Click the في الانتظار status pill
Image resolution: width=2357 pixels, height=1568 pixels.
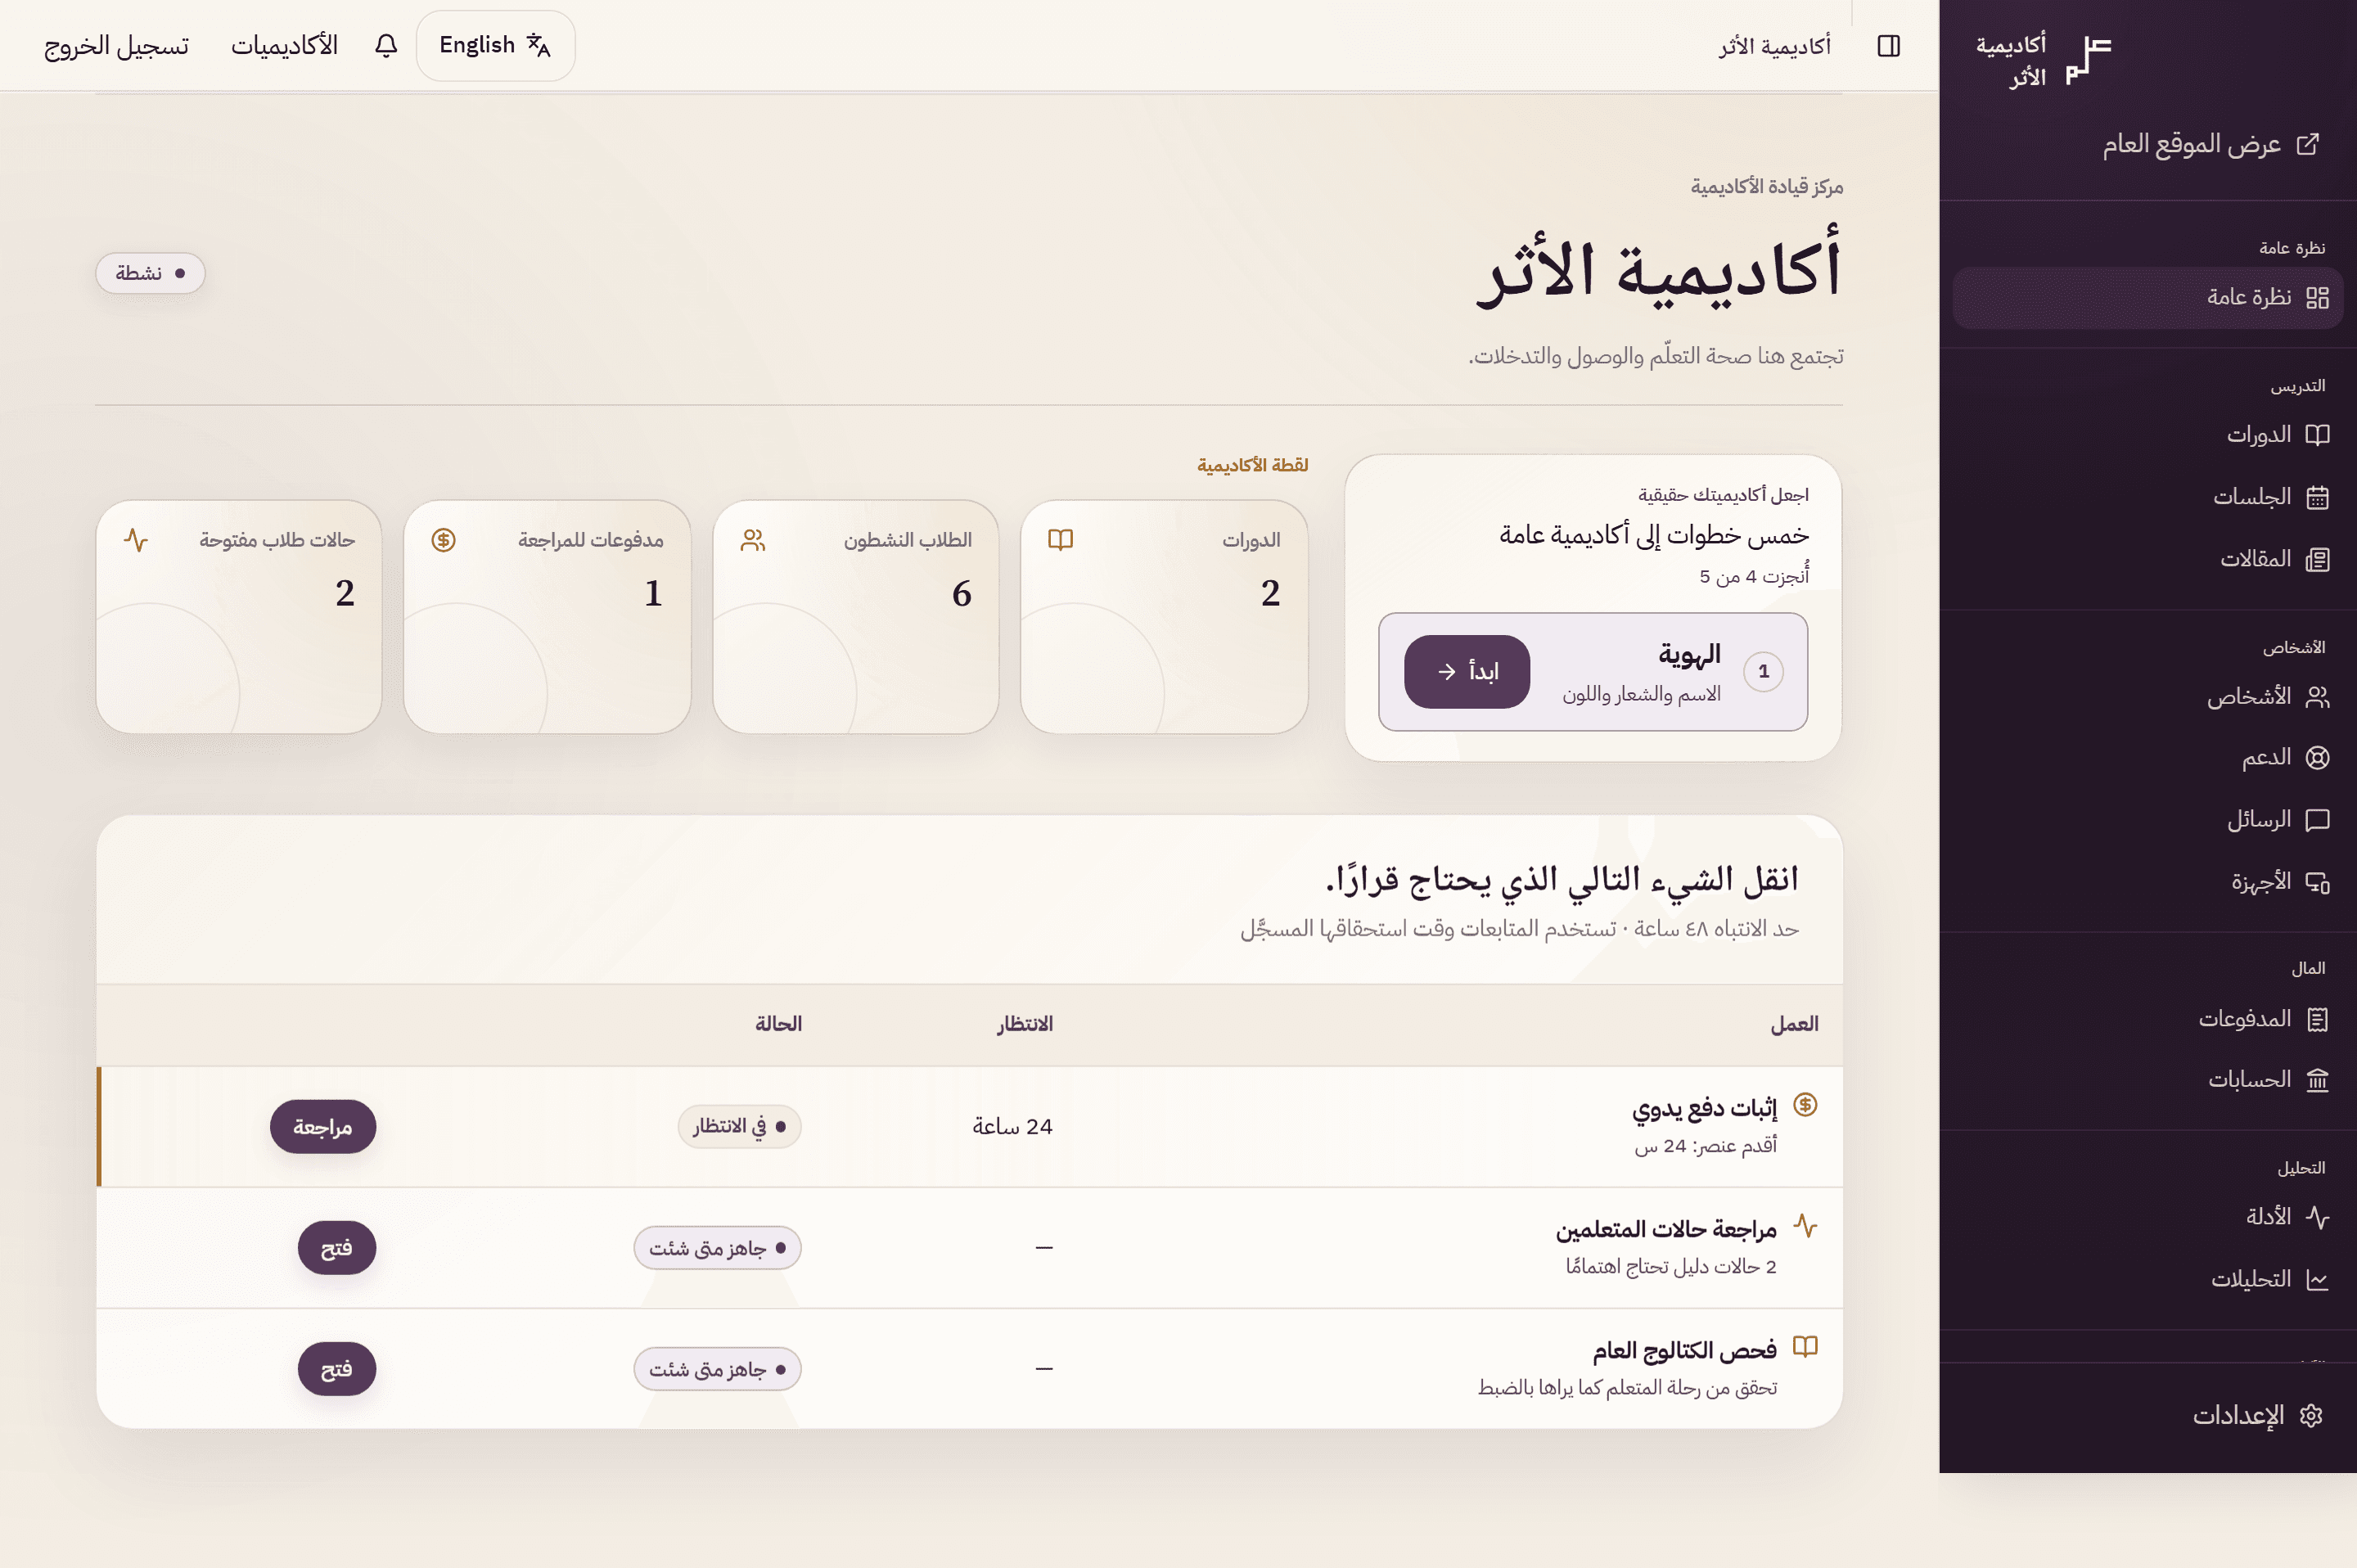739,1127
